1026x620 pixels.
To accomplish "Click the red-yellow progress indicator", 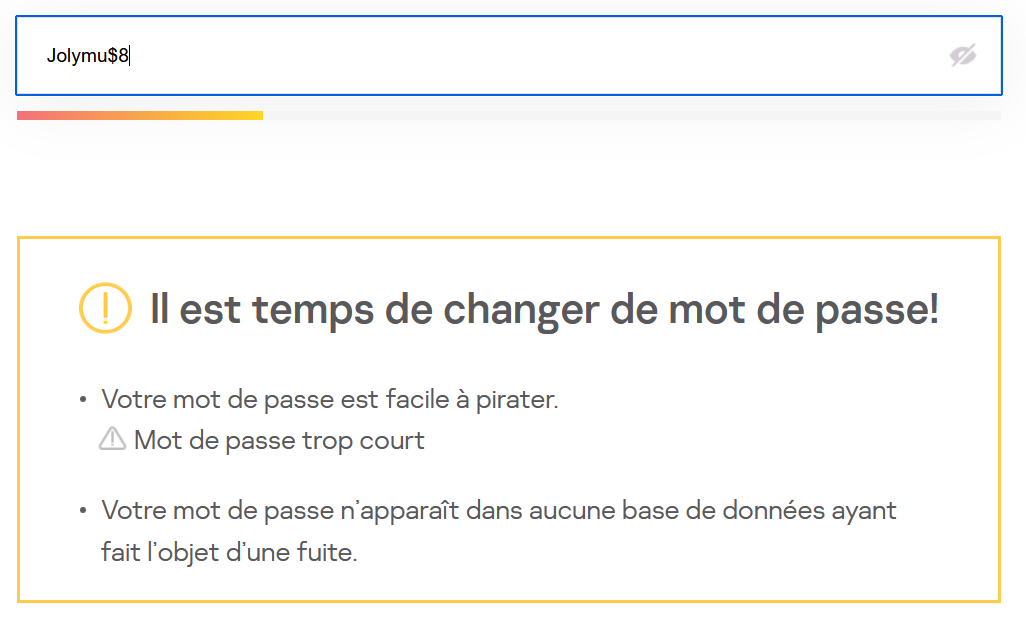I will point(140,115).
